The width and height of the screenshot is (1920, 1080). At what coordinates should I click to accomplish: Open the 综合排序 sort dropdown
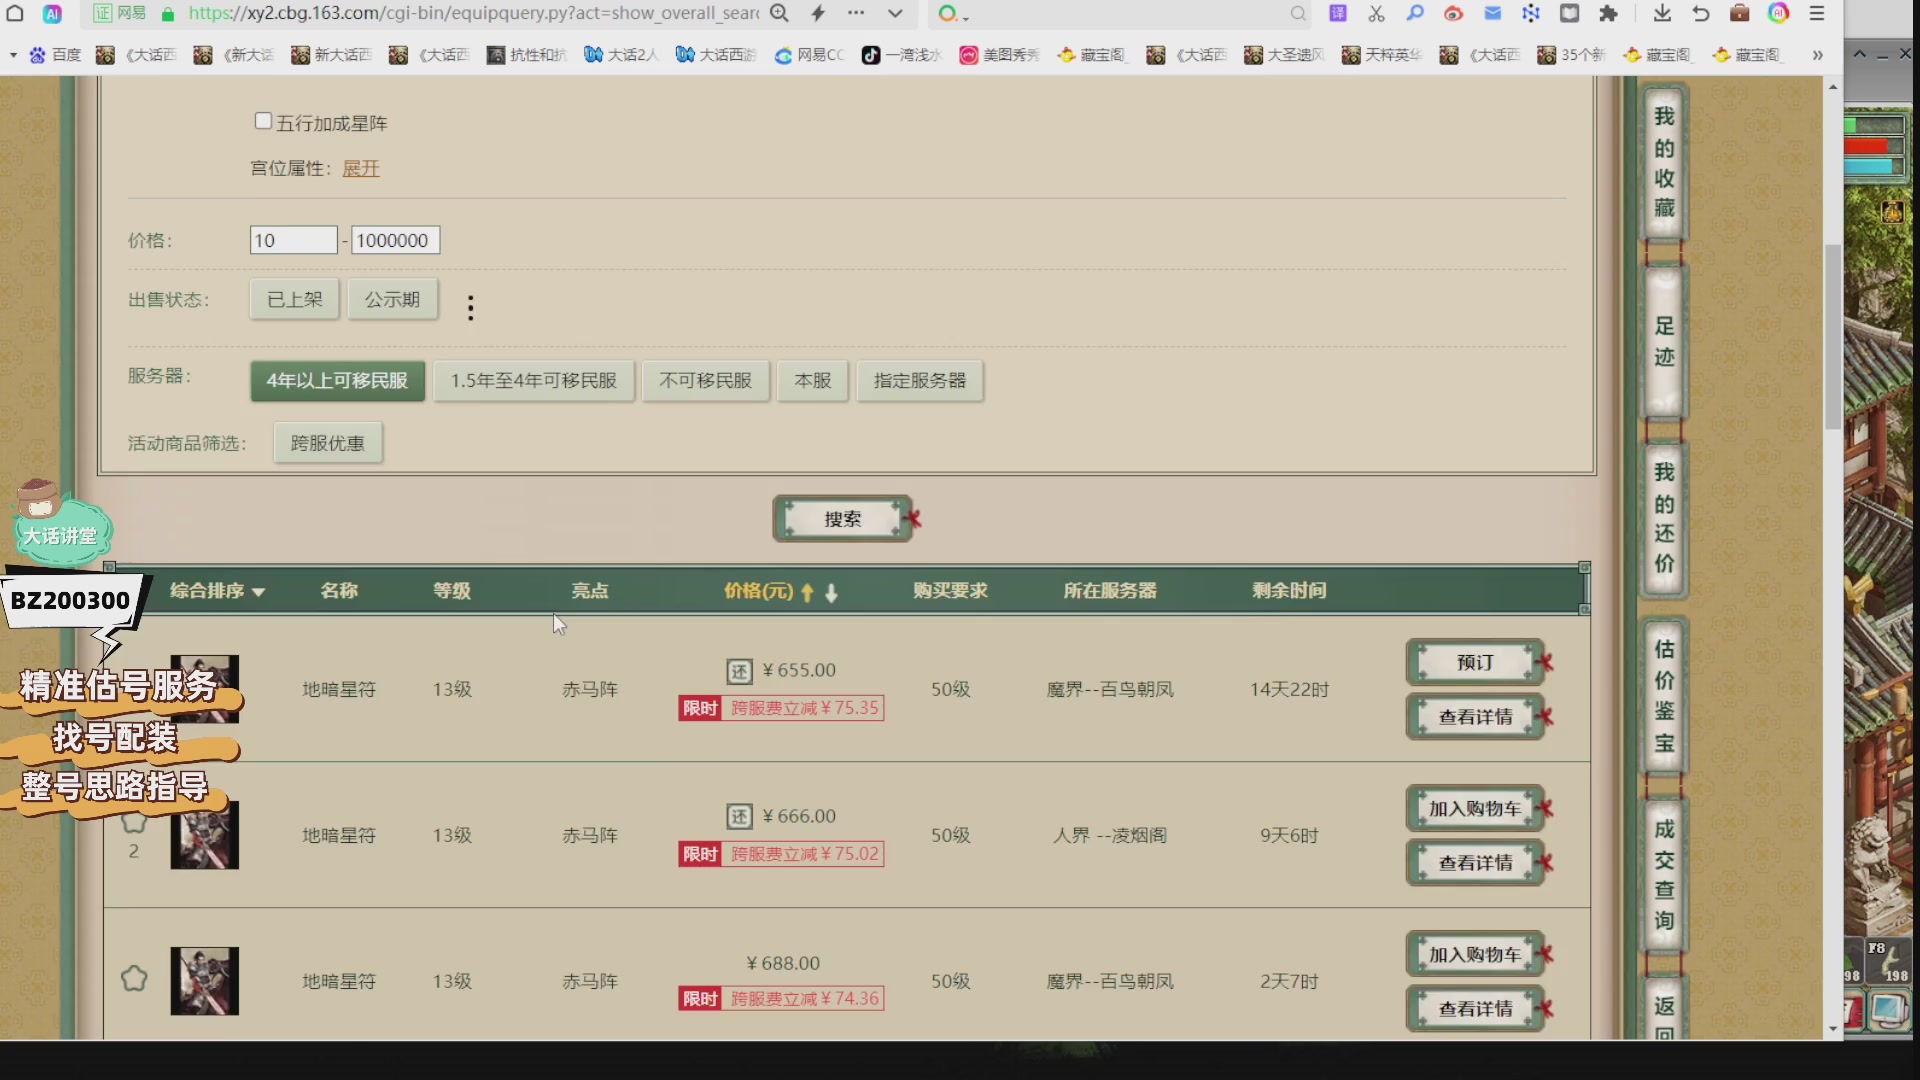coord(217,591)
